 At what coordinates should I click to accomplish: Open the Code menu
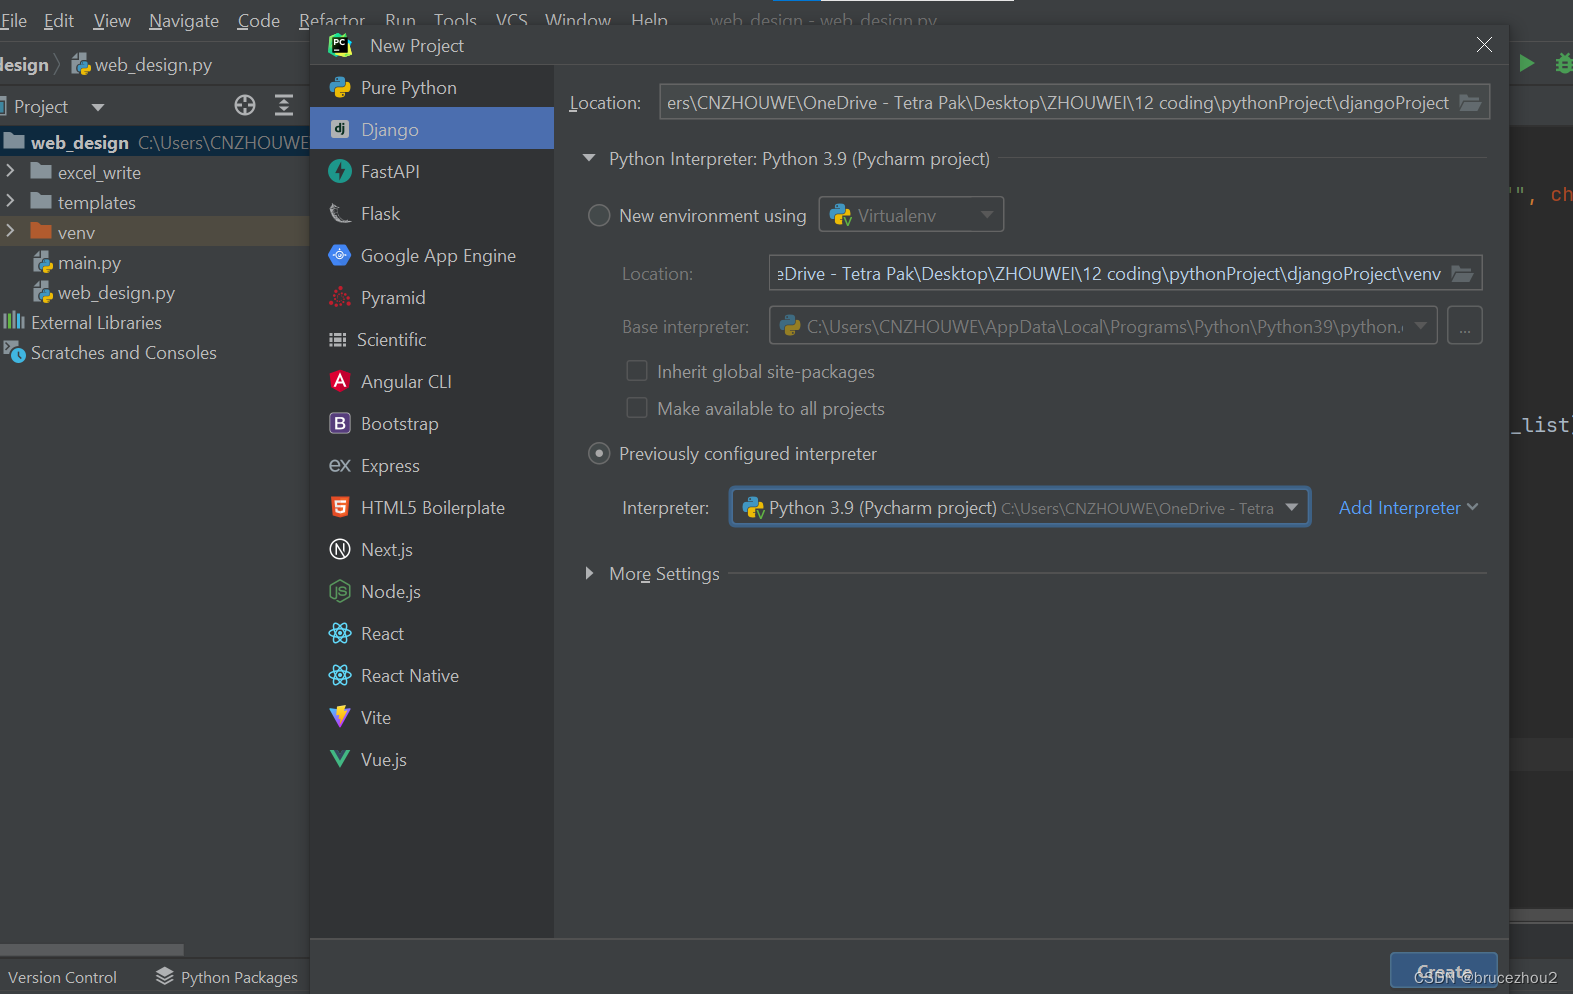259,21
